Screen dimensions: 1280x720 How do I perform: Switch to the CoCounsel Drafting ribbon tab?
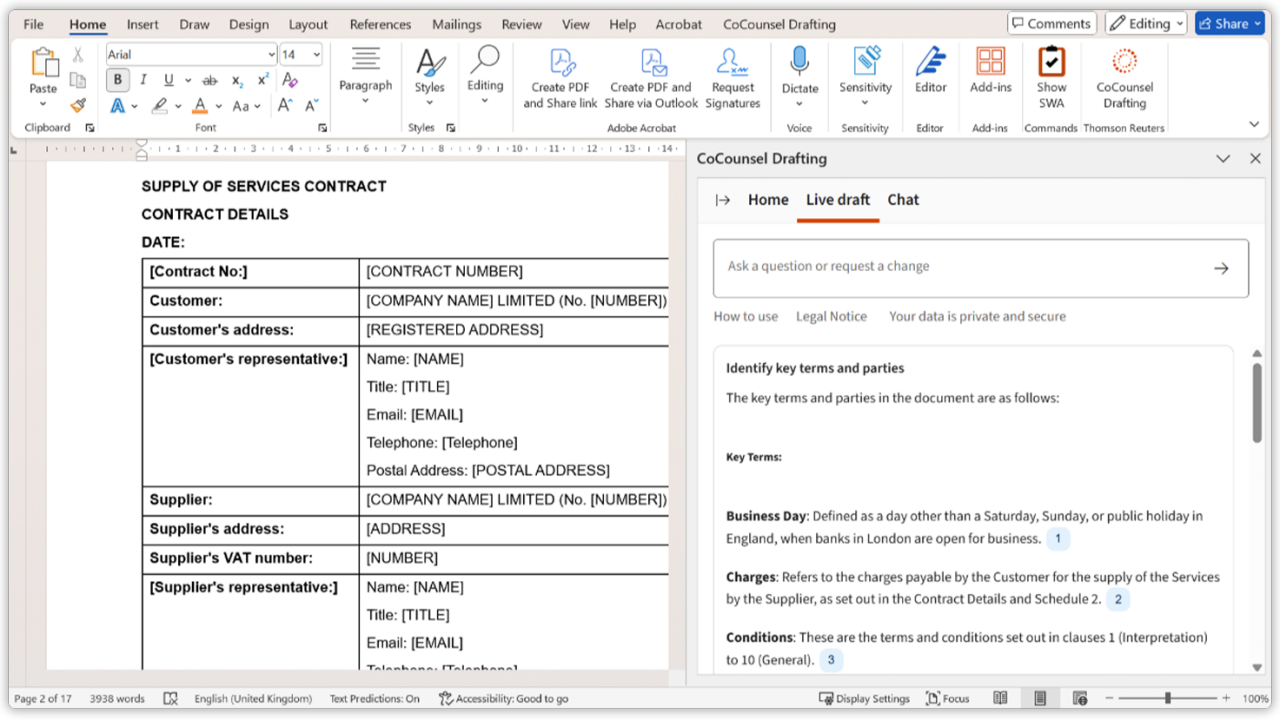pyautogui.click(x=778, y=24)
